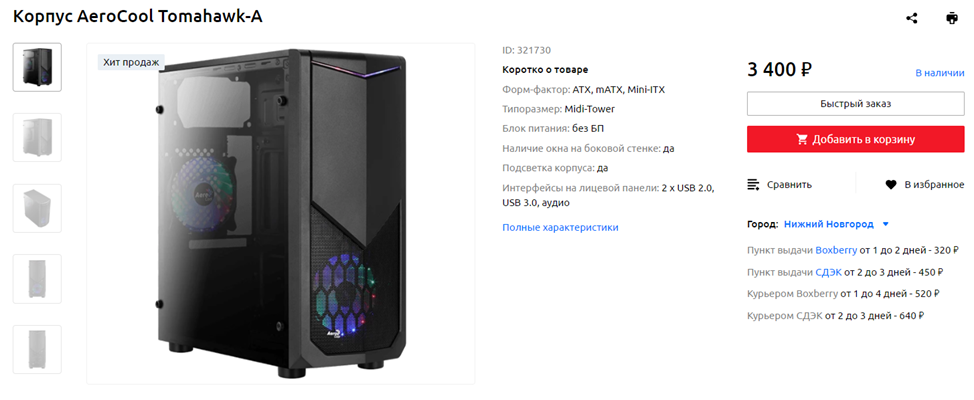This screenshot has width=974, height=400.
Task: Click the print icon
Action: coord(951,18)
